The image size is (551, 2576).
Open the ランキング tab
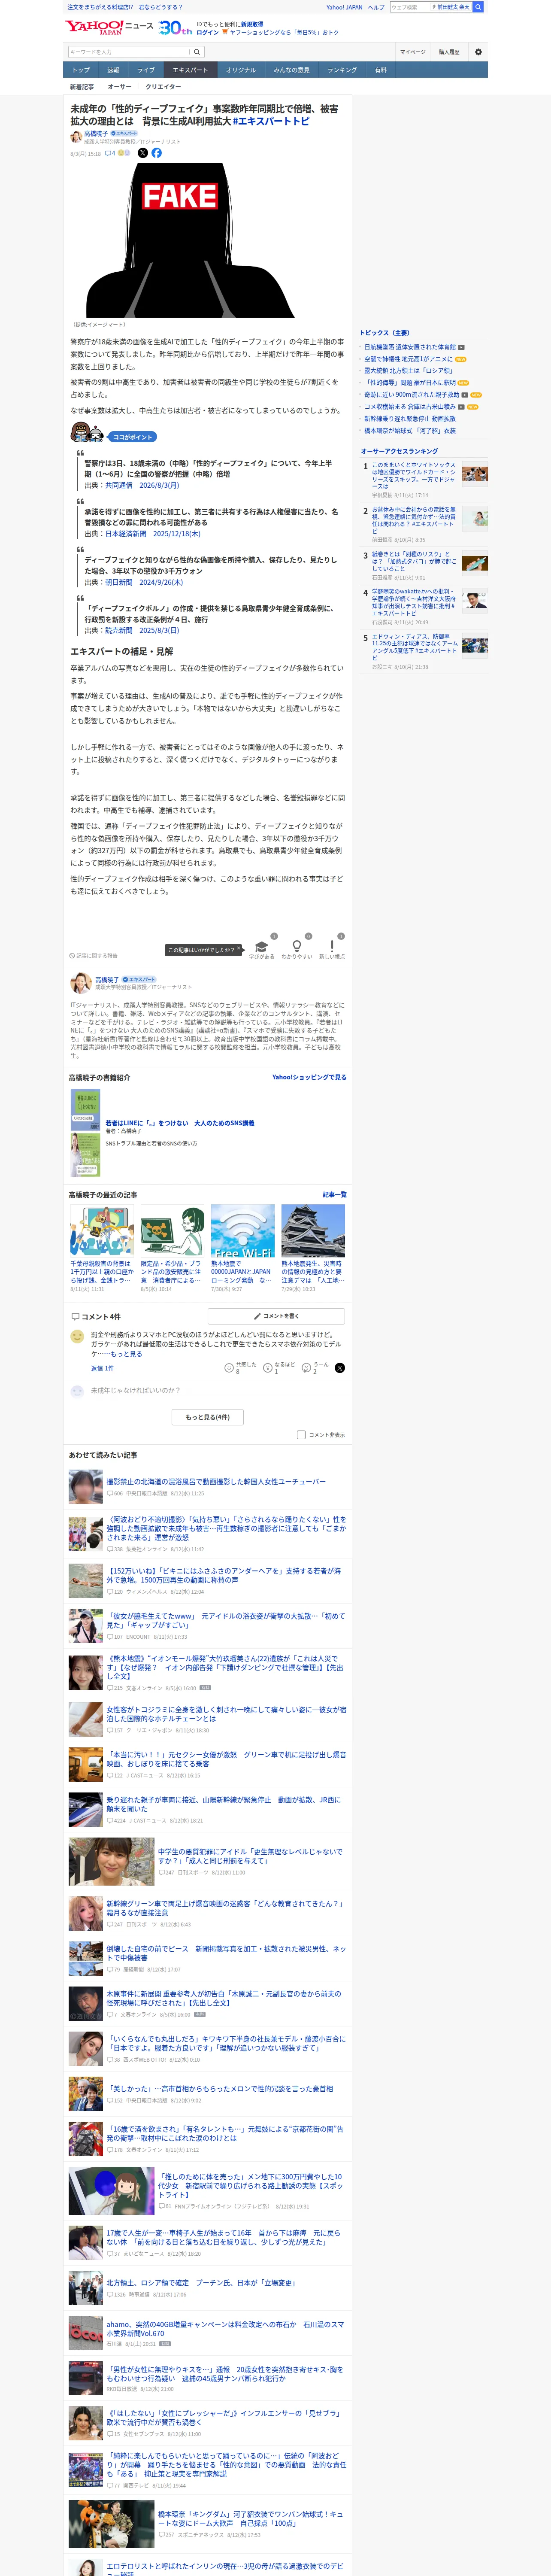tap(342, 70)
